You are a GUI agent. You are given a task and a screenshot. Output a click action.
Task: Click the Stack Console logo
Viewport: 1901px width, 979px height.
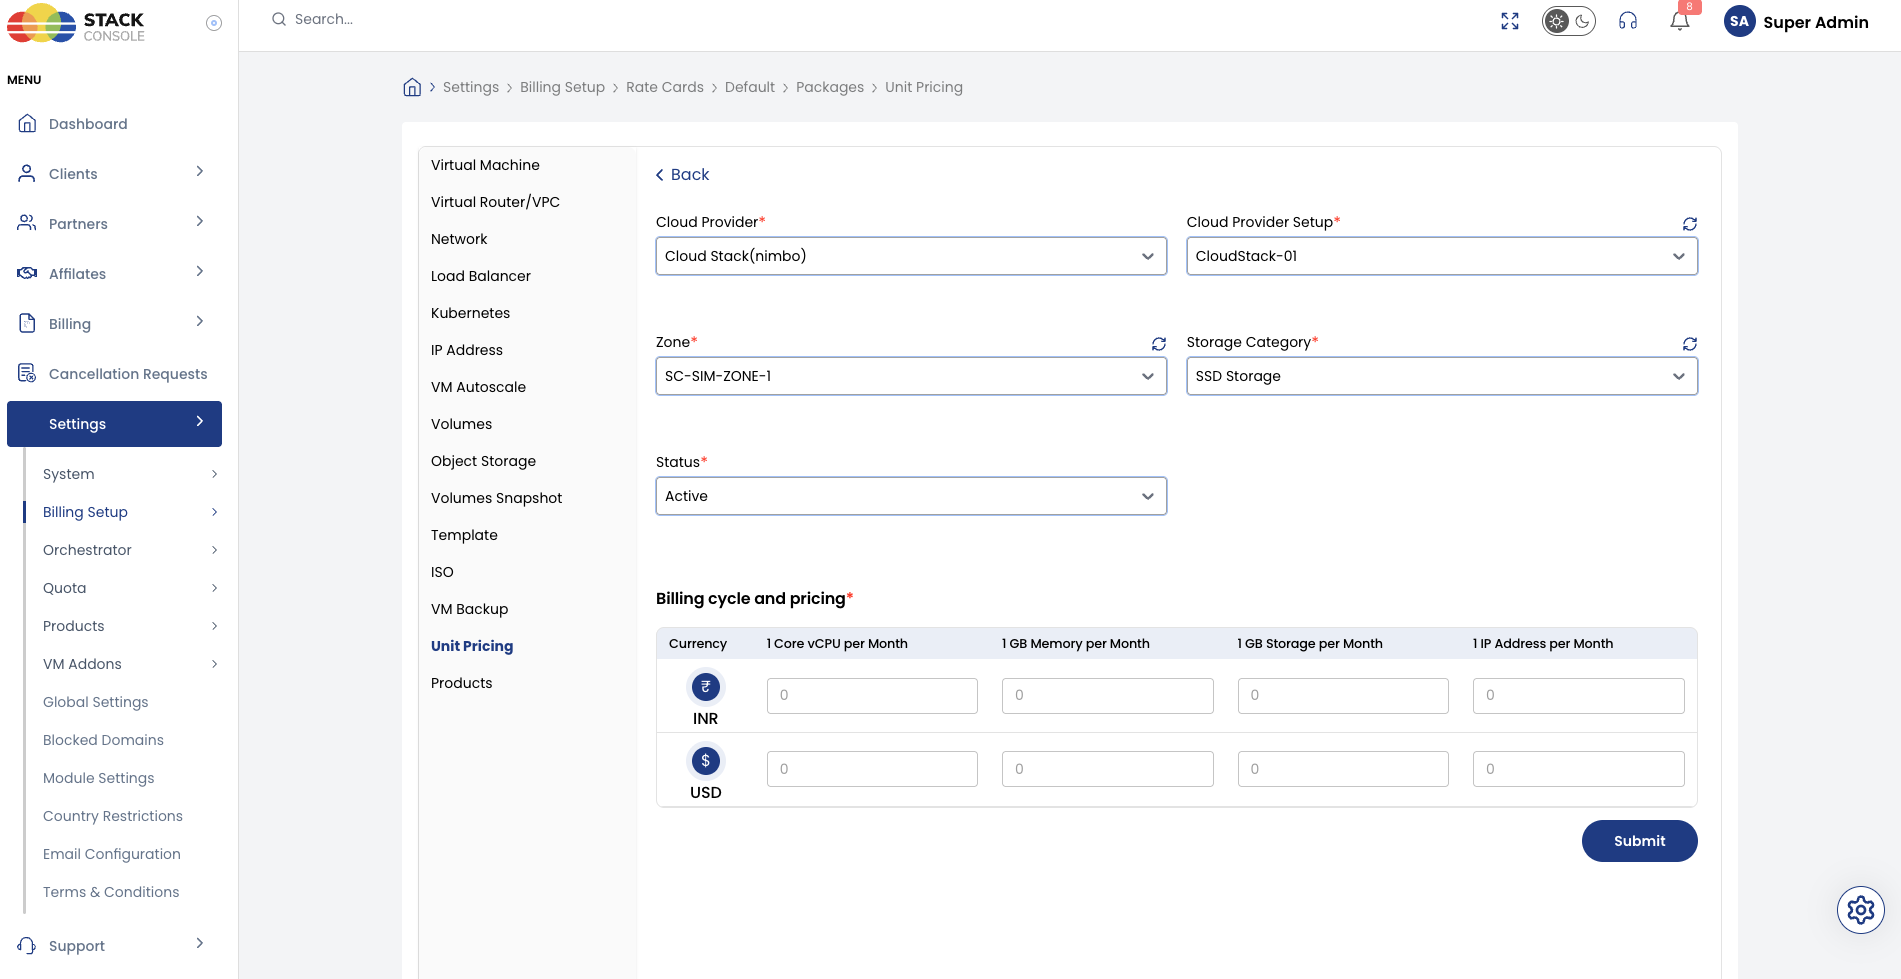[76, 24]
